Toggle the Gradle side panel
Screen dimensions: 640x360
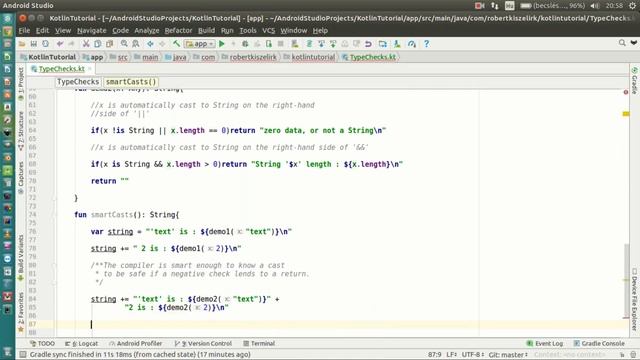(x=634, y=80)
